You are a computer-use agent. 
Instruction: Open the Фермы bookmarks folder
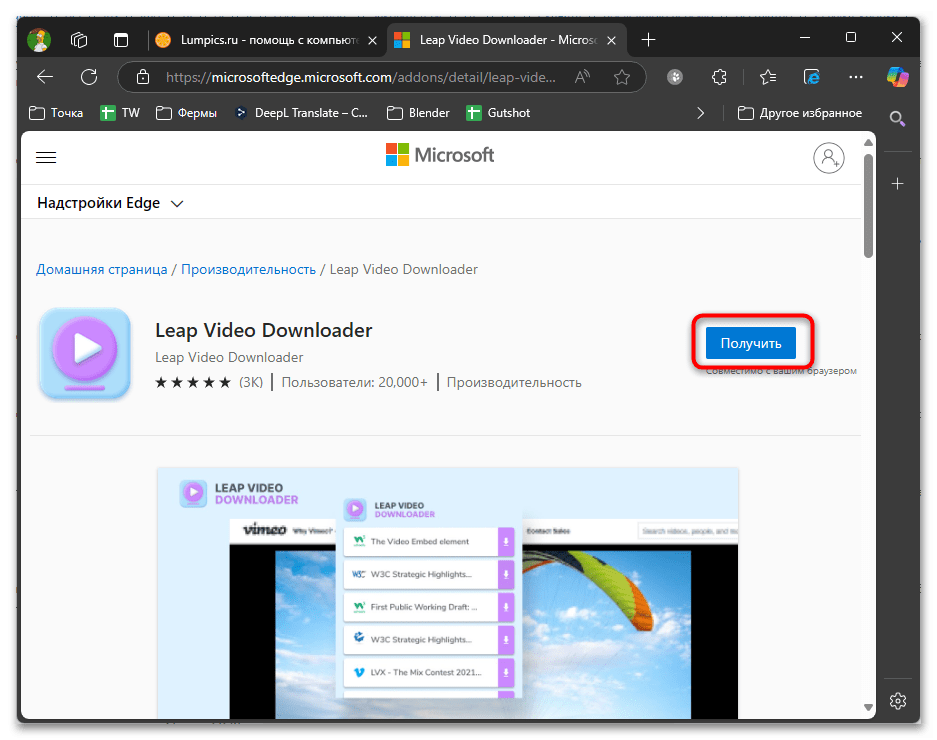click(x=186, y=113)
